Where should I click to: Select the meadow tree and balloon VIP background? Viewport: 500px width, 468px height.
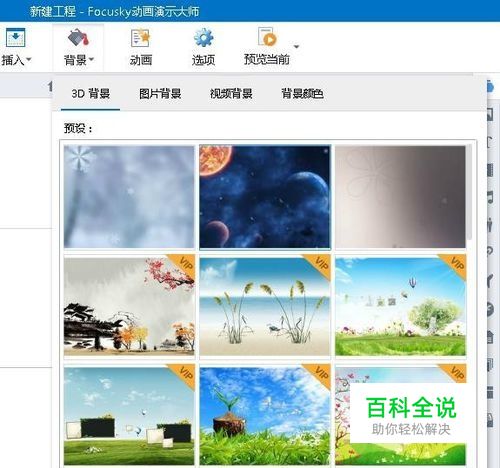pyautogui.click(x=400, y=306)
